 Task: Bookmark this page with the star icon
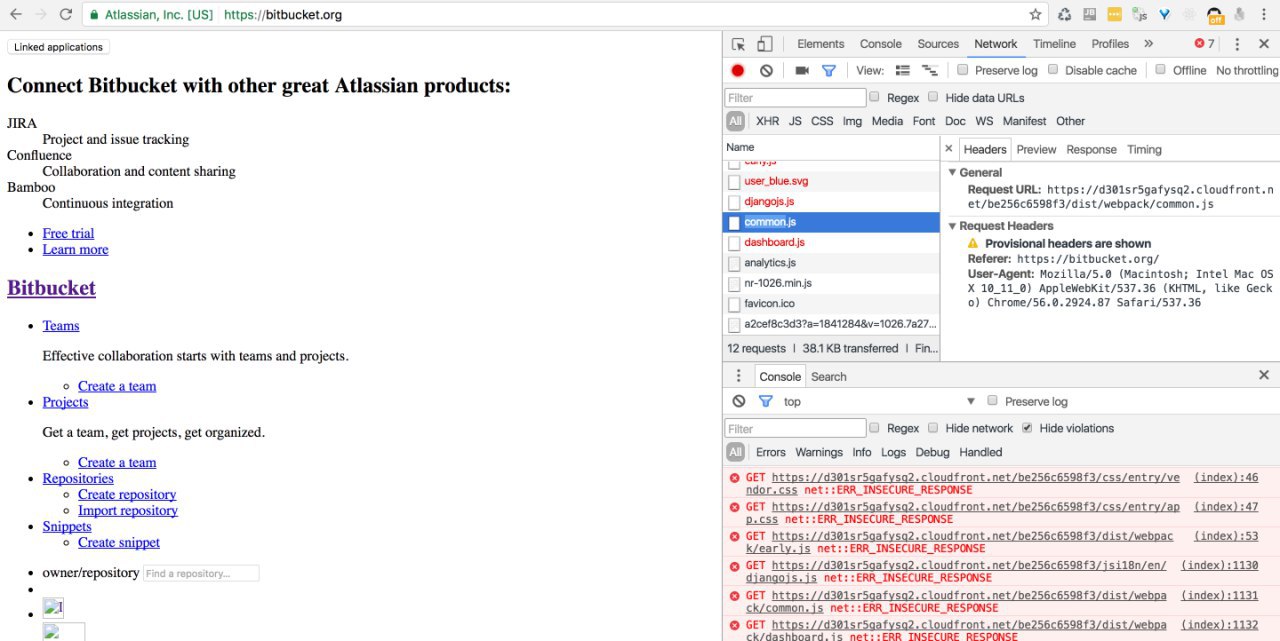[1036, 15]
